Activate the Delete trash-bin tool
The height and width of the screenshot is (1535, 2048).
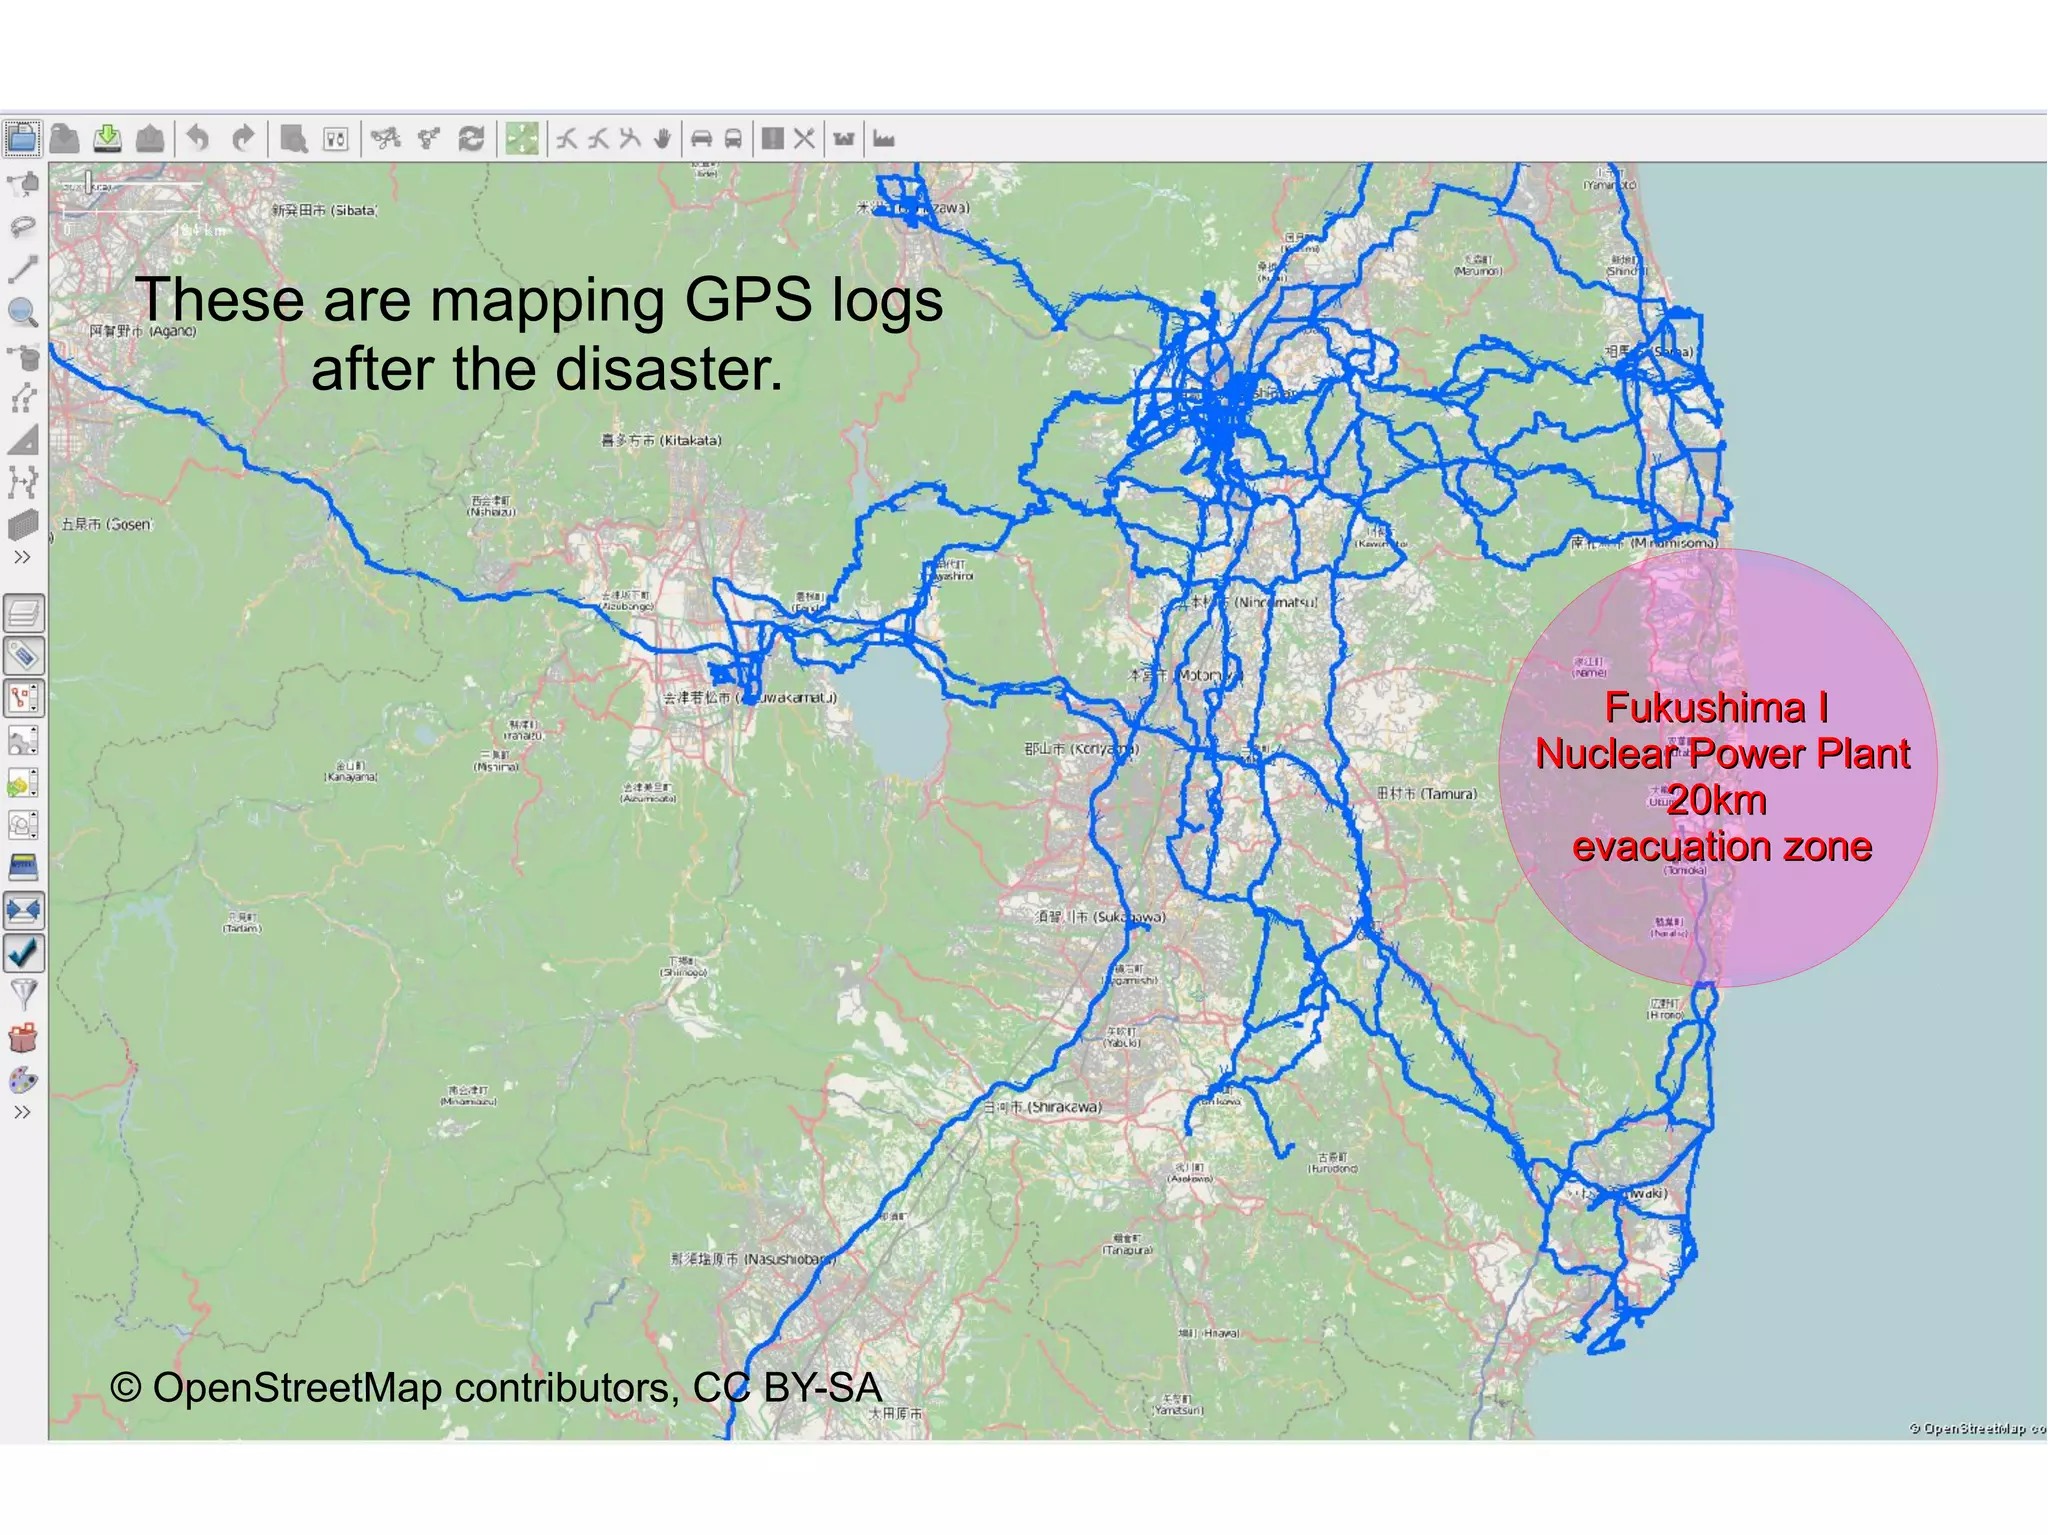(x=23, y=356)
